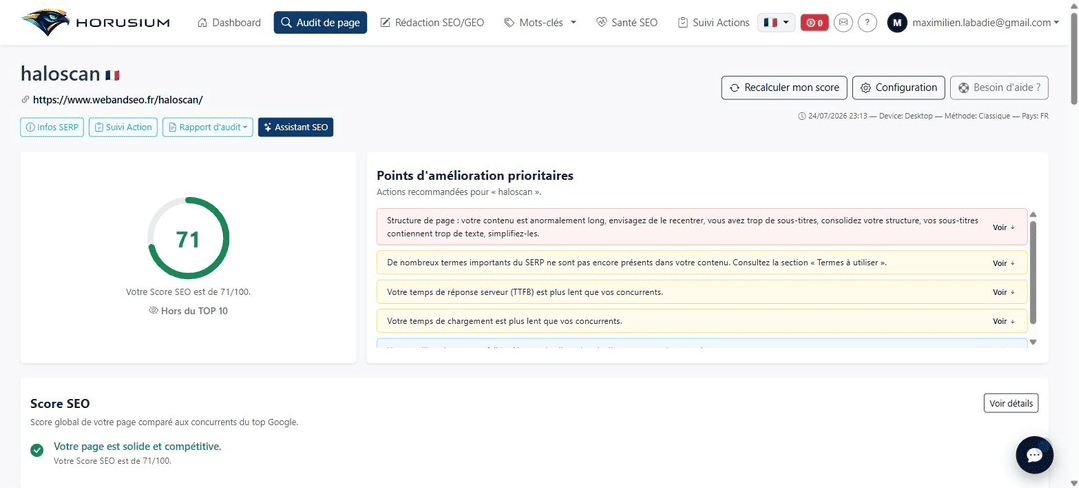Open Rédaction SEO/GEO section
The width and height of the screenshot is (1079, 488).
[432, 23]
